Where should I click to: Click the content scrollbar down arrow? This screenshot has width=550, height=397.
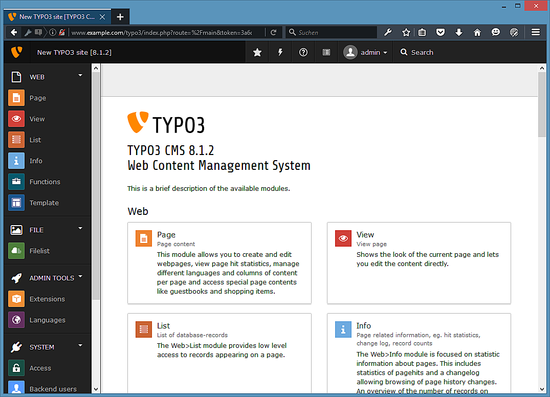(x=542, y=389)
